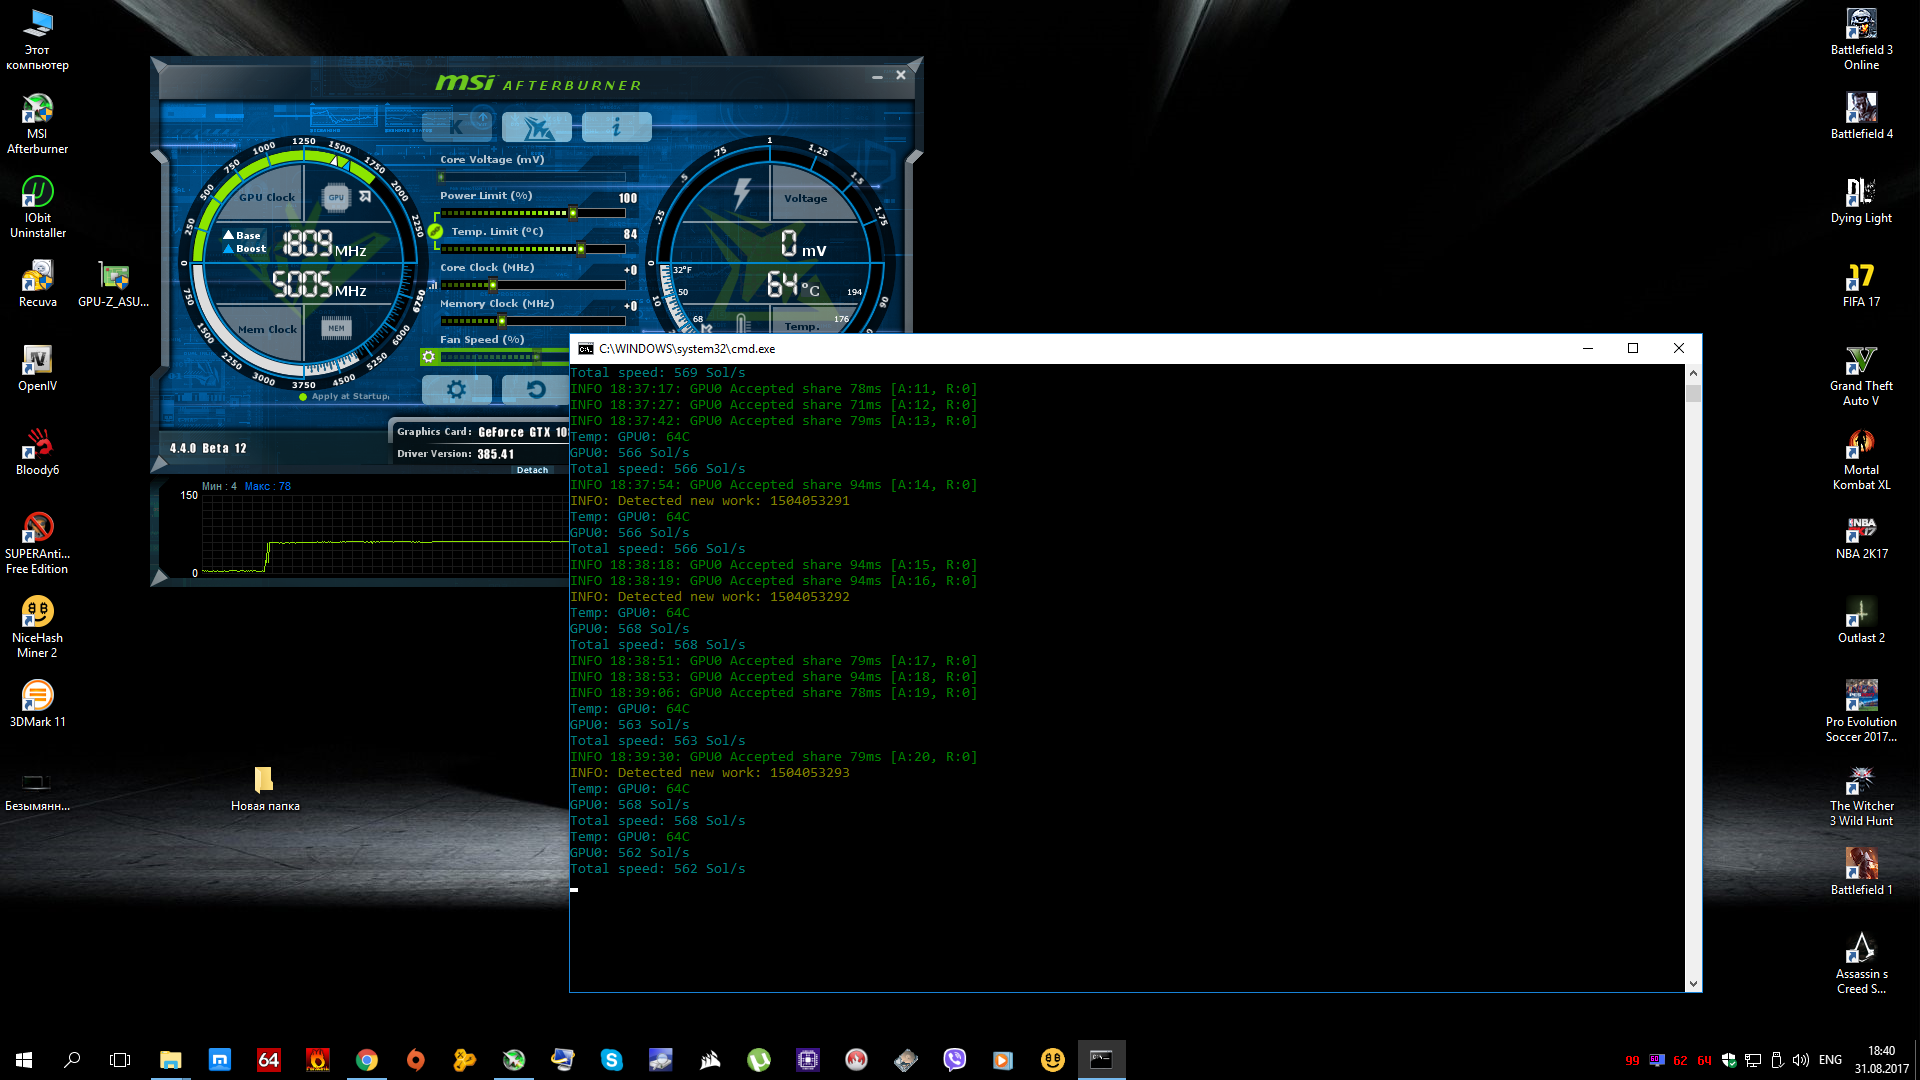Click the GPU Clock popout arrow icon
Image resolution: width=1920 pixels, height=1080 pixels.
[365, 197]
